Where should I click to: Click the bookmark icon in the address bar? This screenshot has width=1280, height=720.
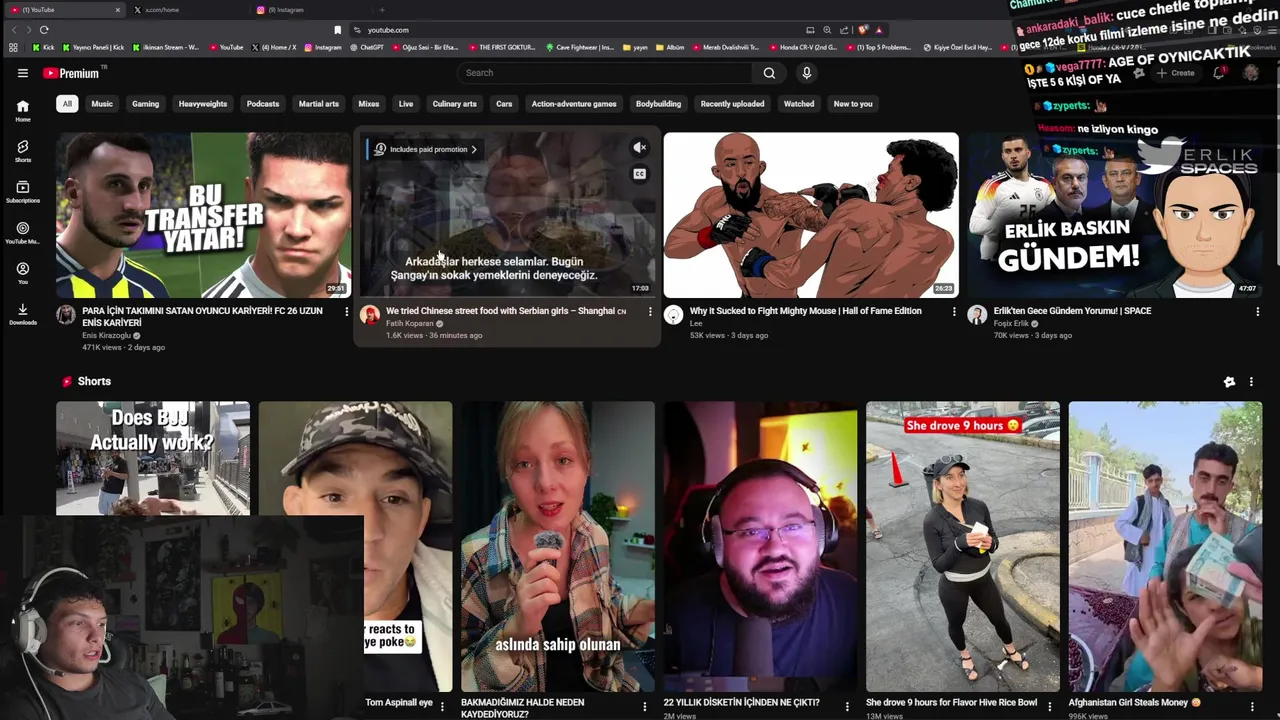point(338,30)
